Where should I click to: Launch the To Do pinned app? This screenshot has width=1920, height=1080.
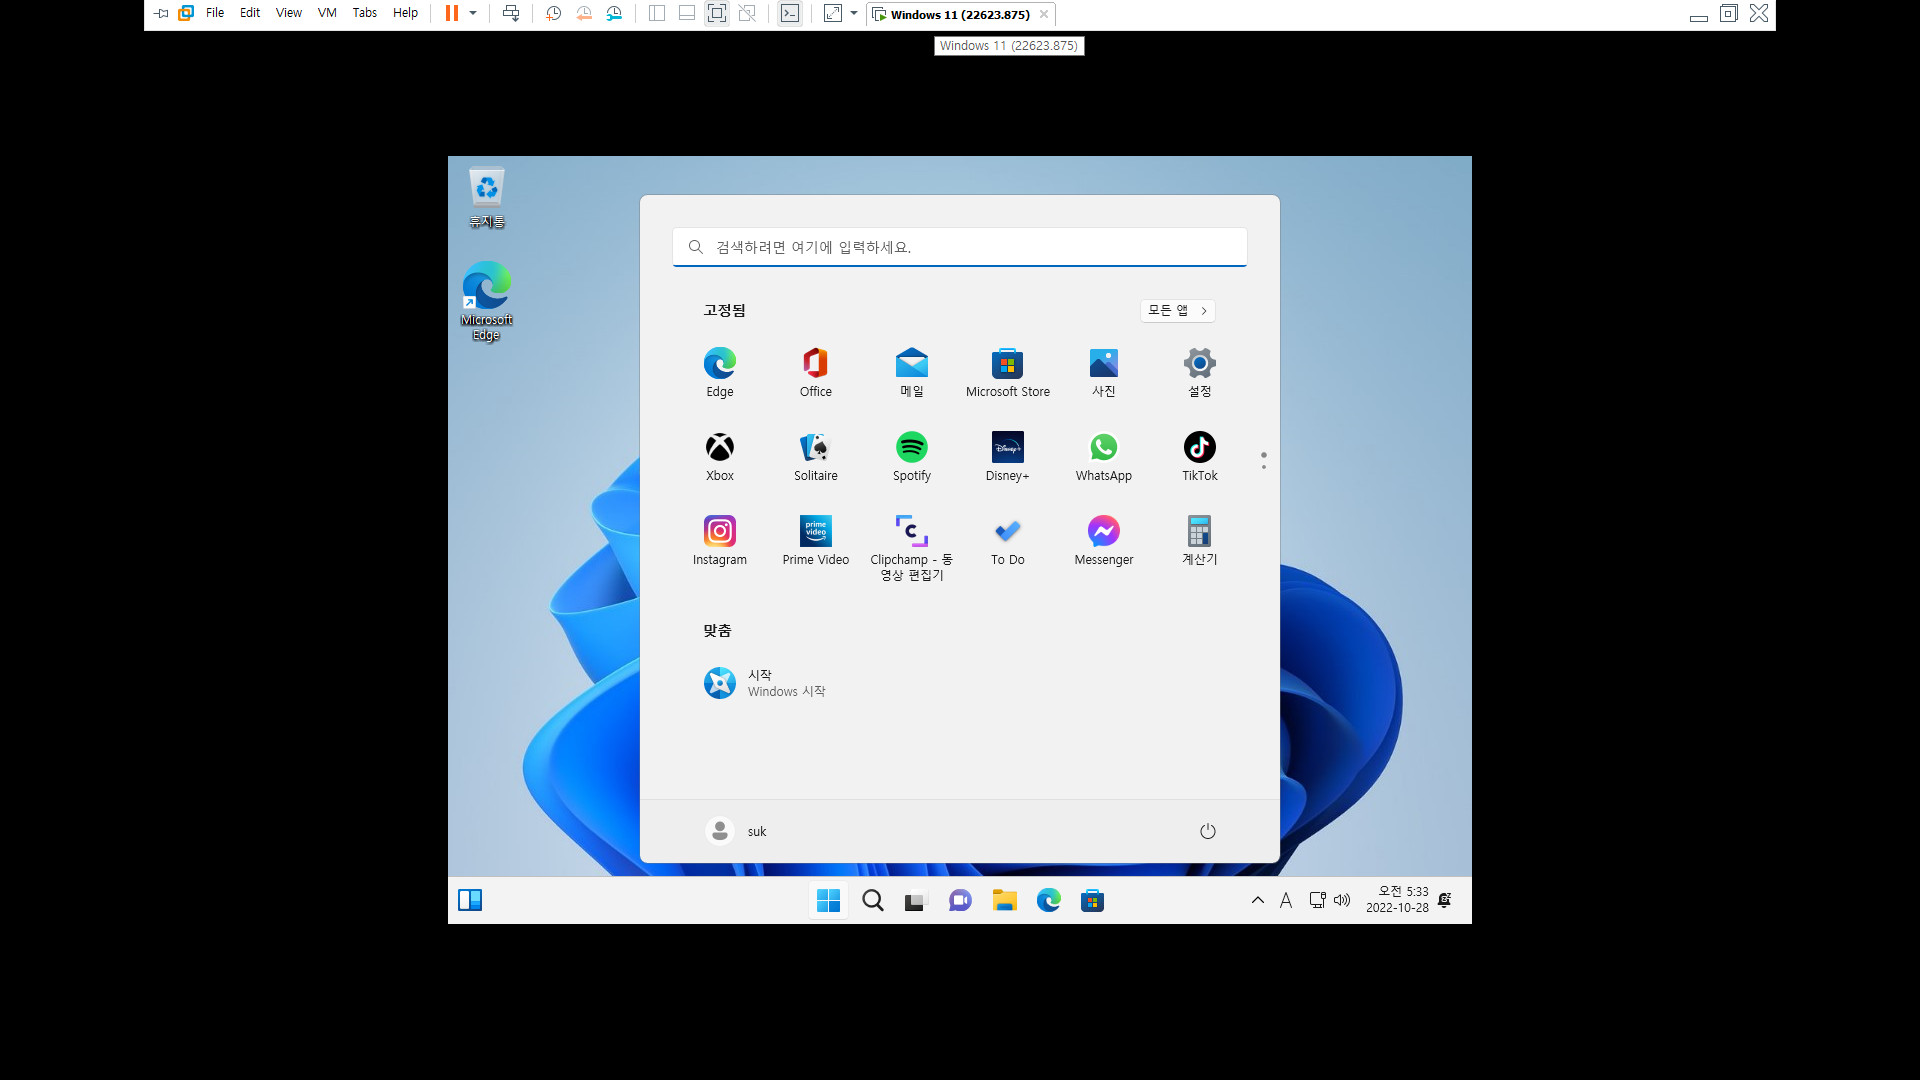[1008, 541]
